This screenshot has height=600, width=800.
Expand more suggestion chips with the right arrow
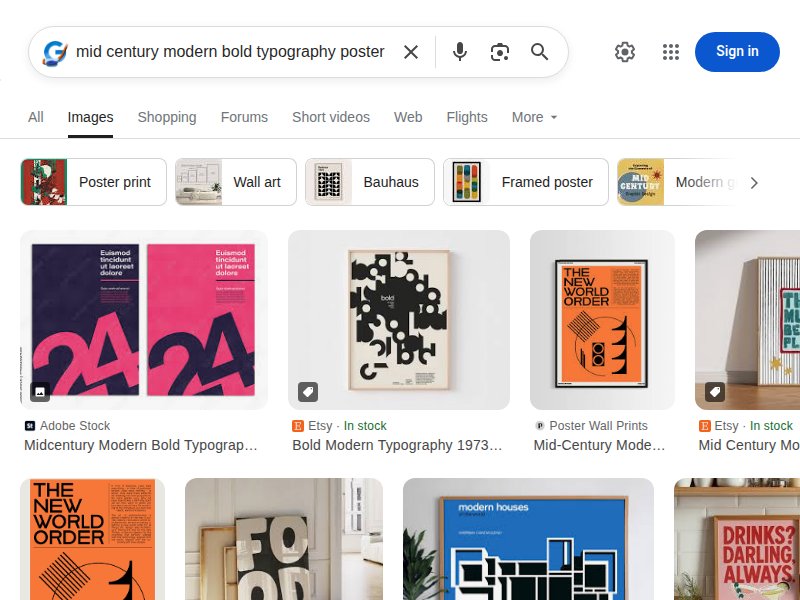755,182
